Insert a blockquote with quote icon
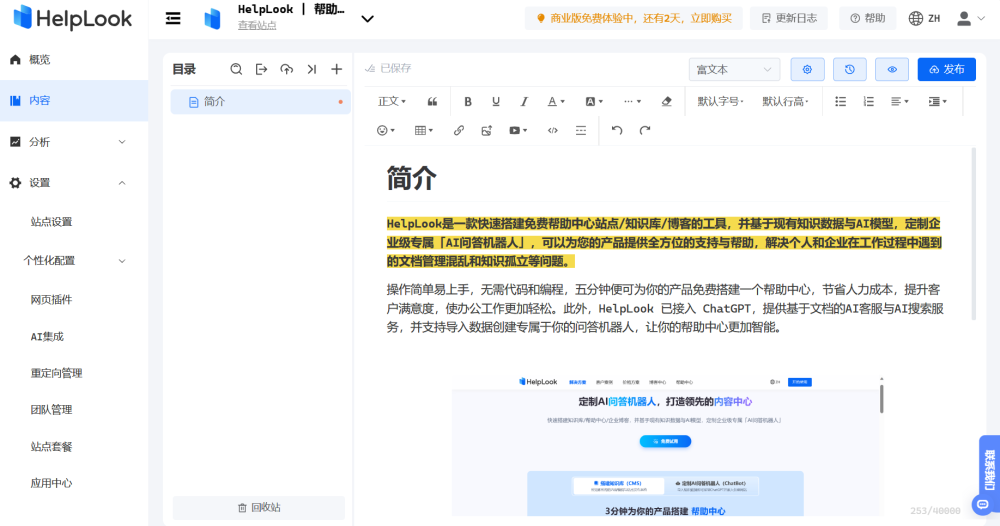1000x526 pixels. (432, 101)
